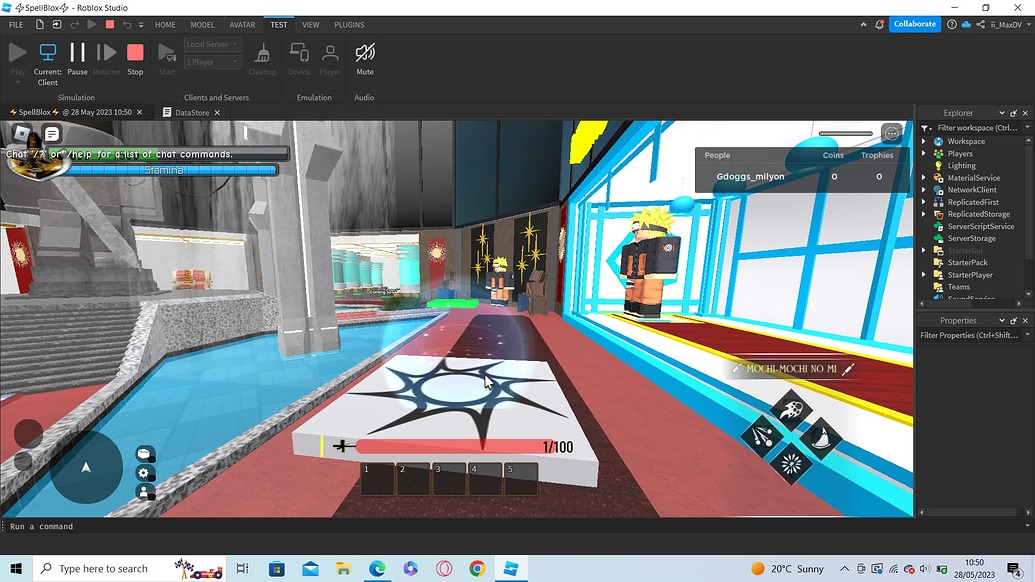The height and width of the screenshot is (582, 1035).
Task: Click the share icon near username
Action: point(981,24)
